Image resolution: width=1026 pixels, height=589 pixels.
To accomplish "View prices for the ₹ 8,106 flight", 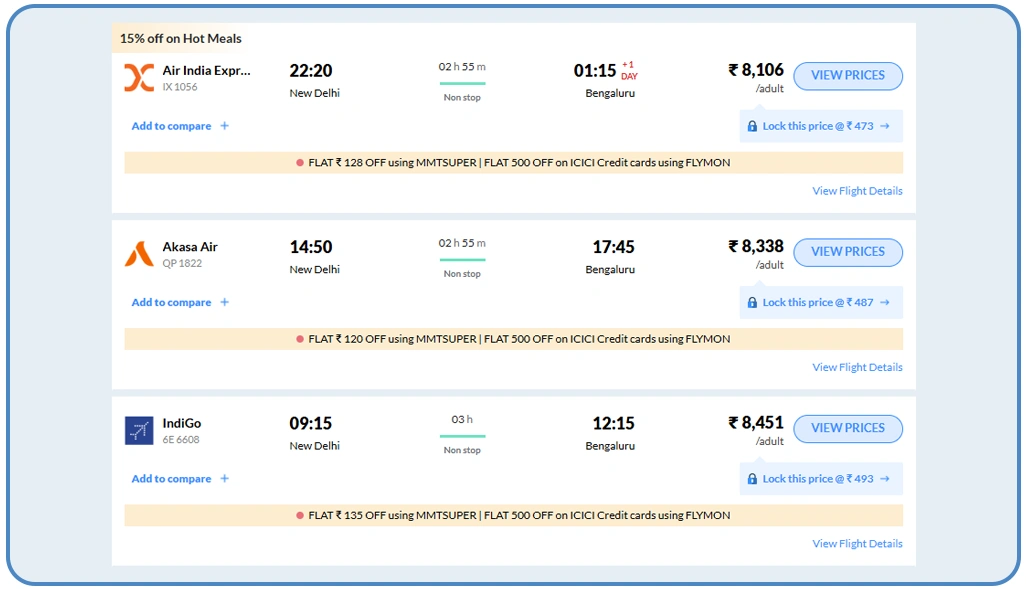I will click(847, 76).
